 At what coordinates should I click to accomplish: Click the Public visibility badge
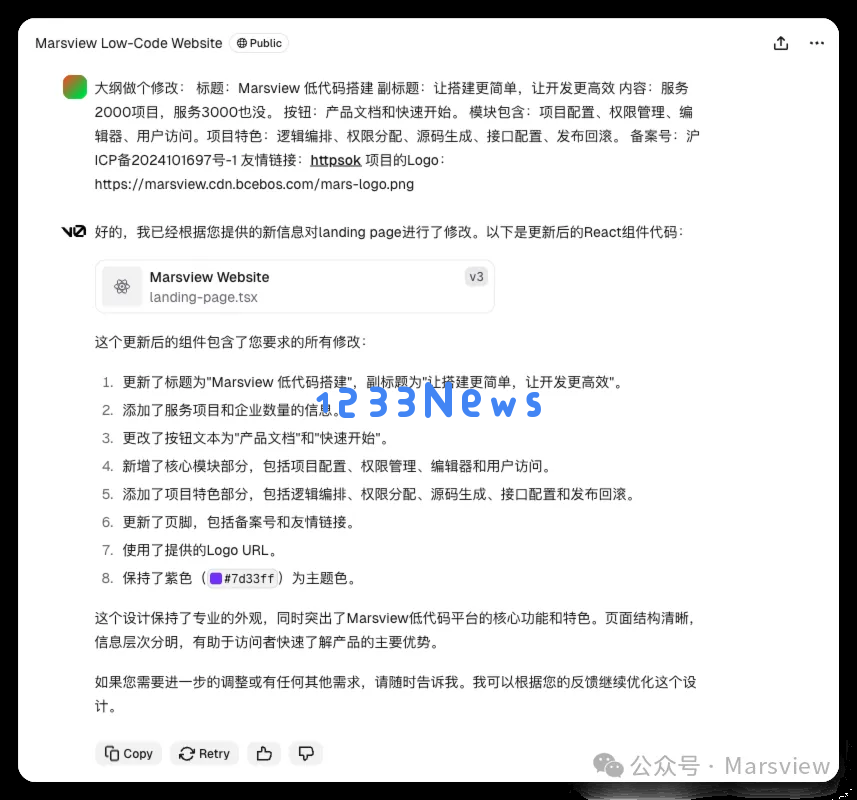(x=259, y=43)
